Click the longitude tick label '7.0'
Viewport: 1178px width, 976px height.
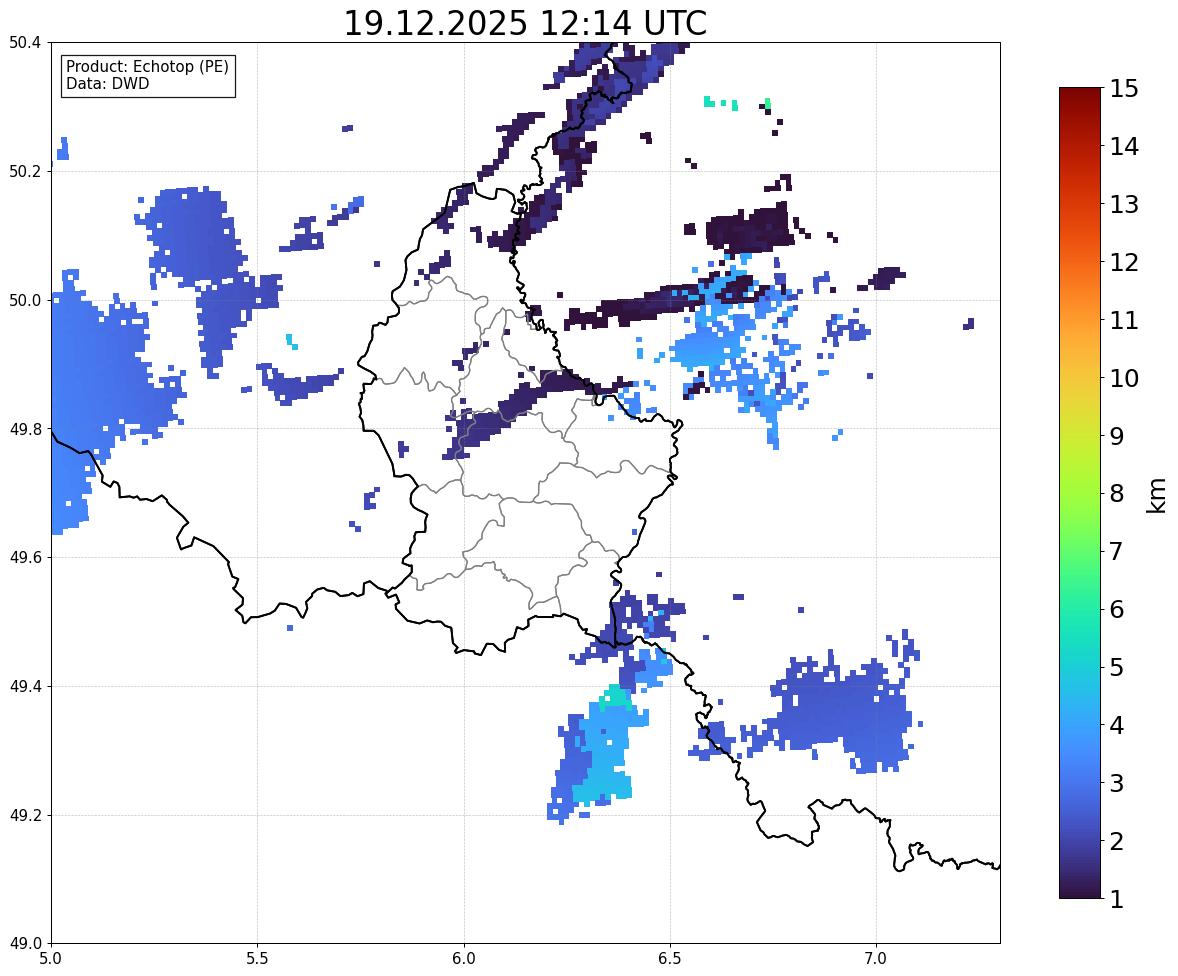[x=877, y=959]
